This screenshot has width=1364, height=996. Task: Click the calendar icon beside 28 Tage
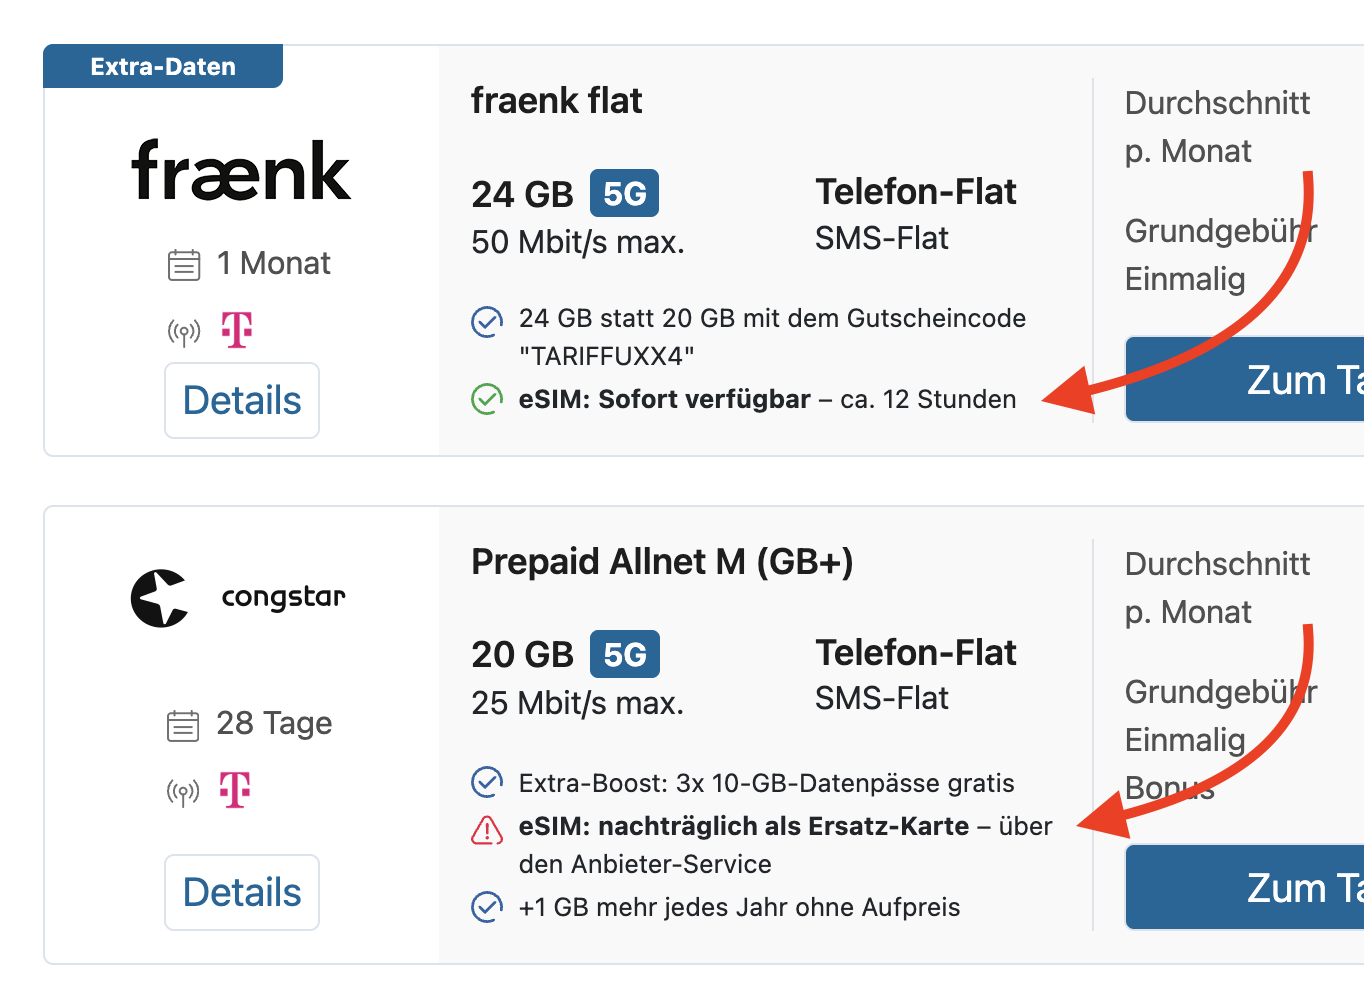(183, 724)
